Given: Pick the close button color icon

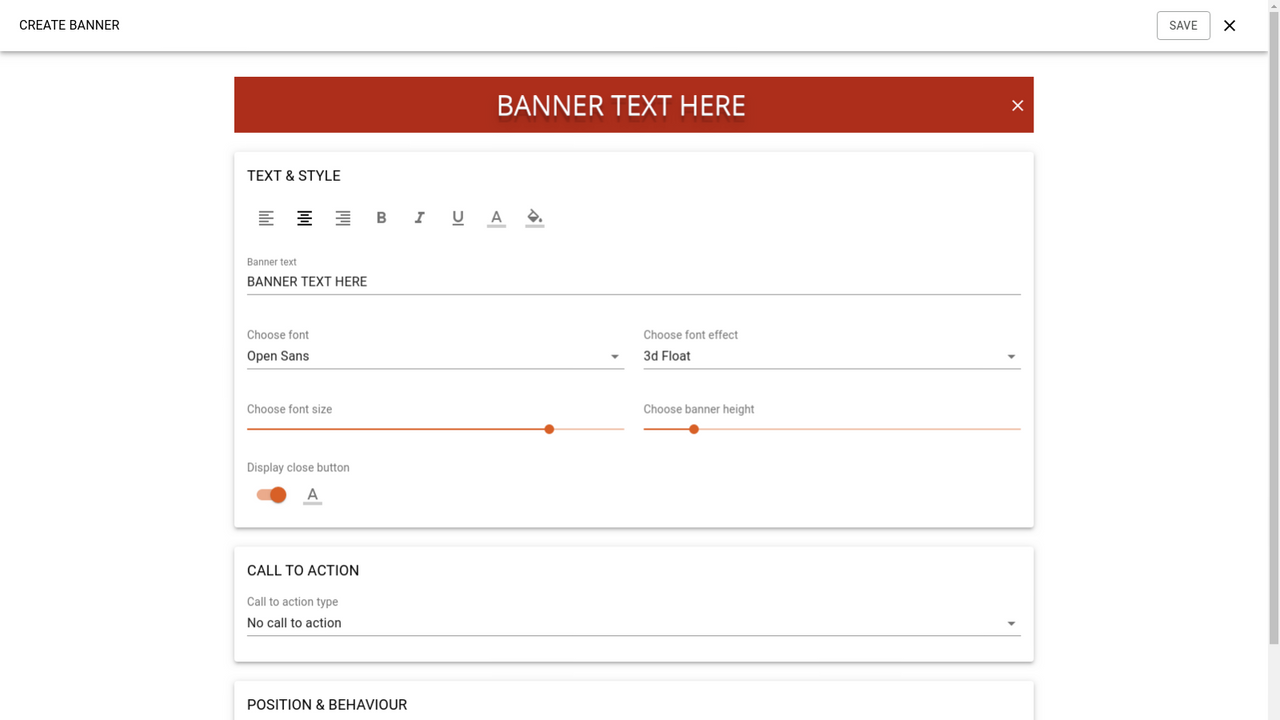Looking at the screenshot, I should (313, 495).
